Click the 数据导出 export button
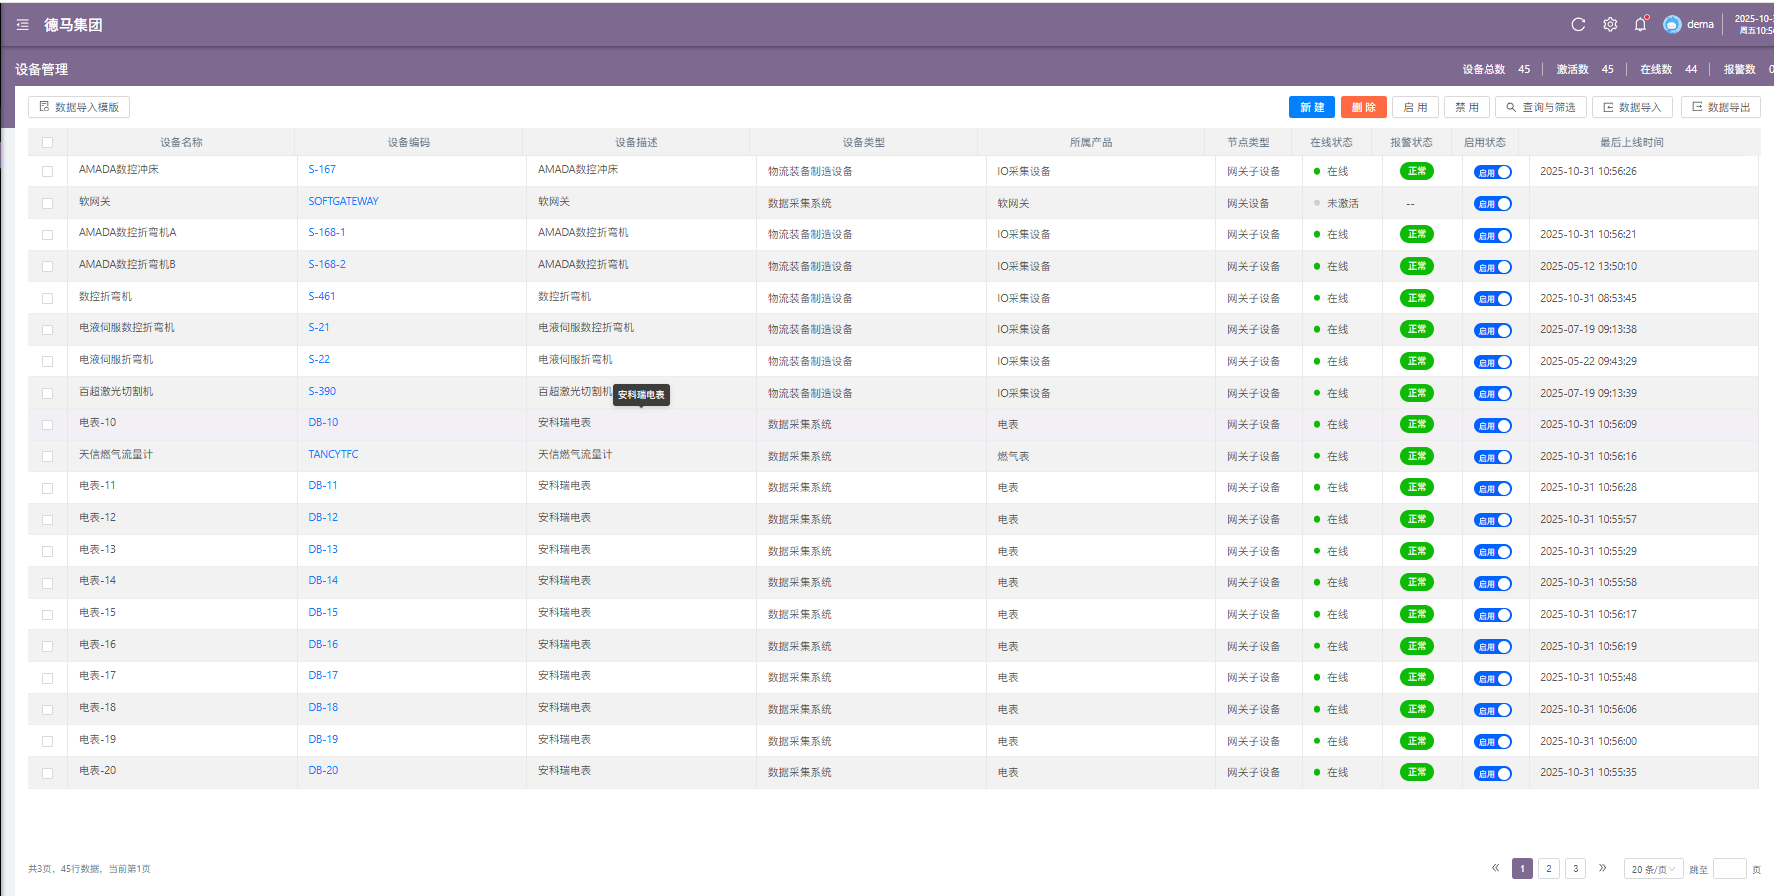This screenshot has width=1774, height=896. [x=1720, y=107]
